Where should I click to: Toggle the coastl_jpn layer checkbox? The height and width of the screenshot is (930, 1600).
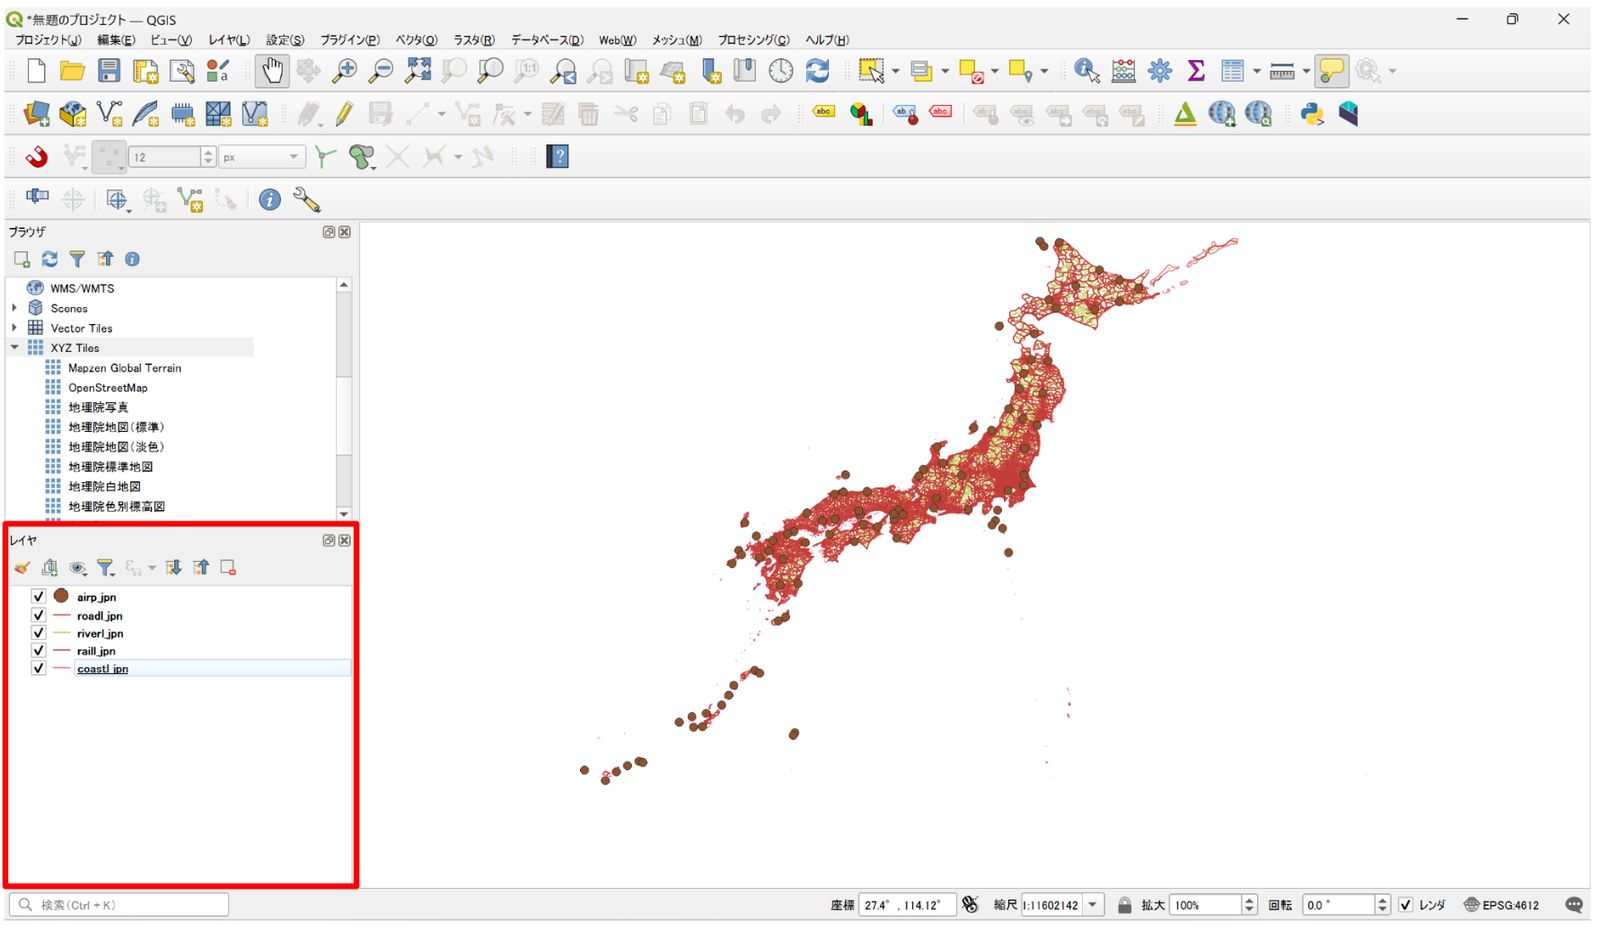coord(38,668)
